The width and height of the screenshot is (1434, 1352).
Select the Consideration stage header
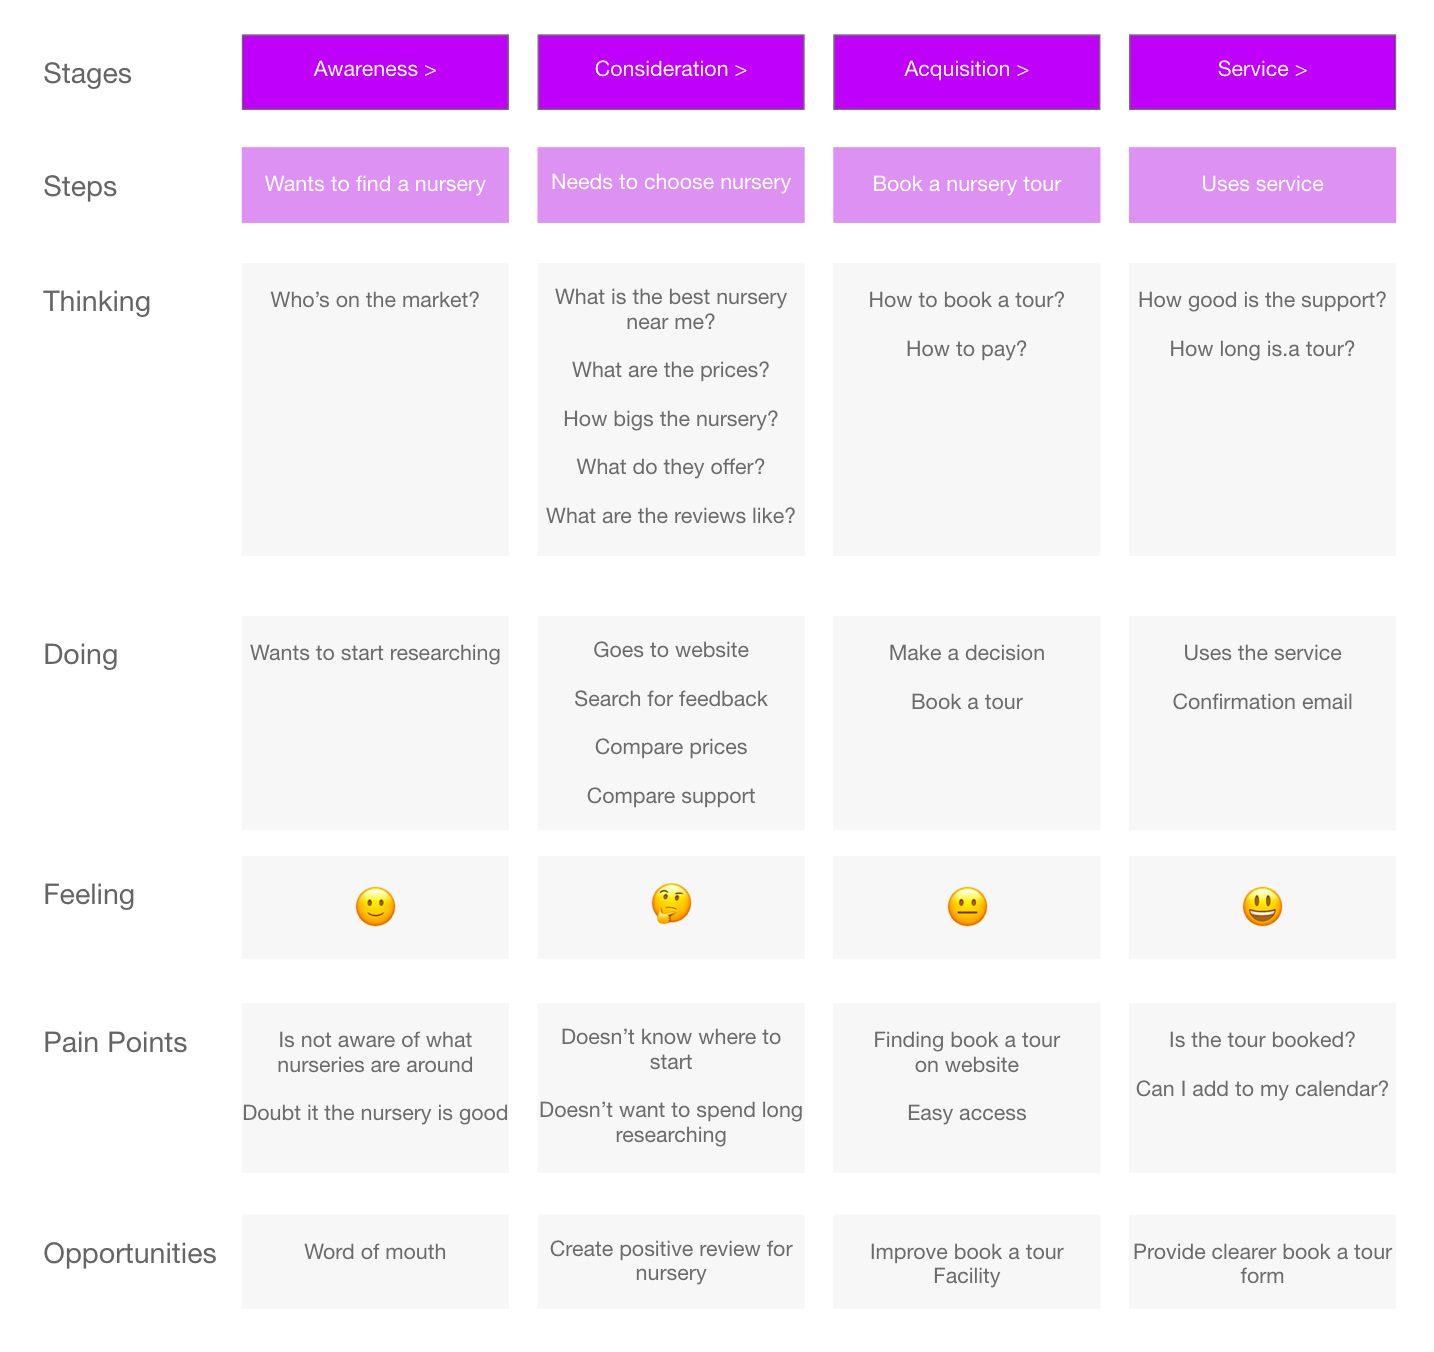[x=671, y=72]
